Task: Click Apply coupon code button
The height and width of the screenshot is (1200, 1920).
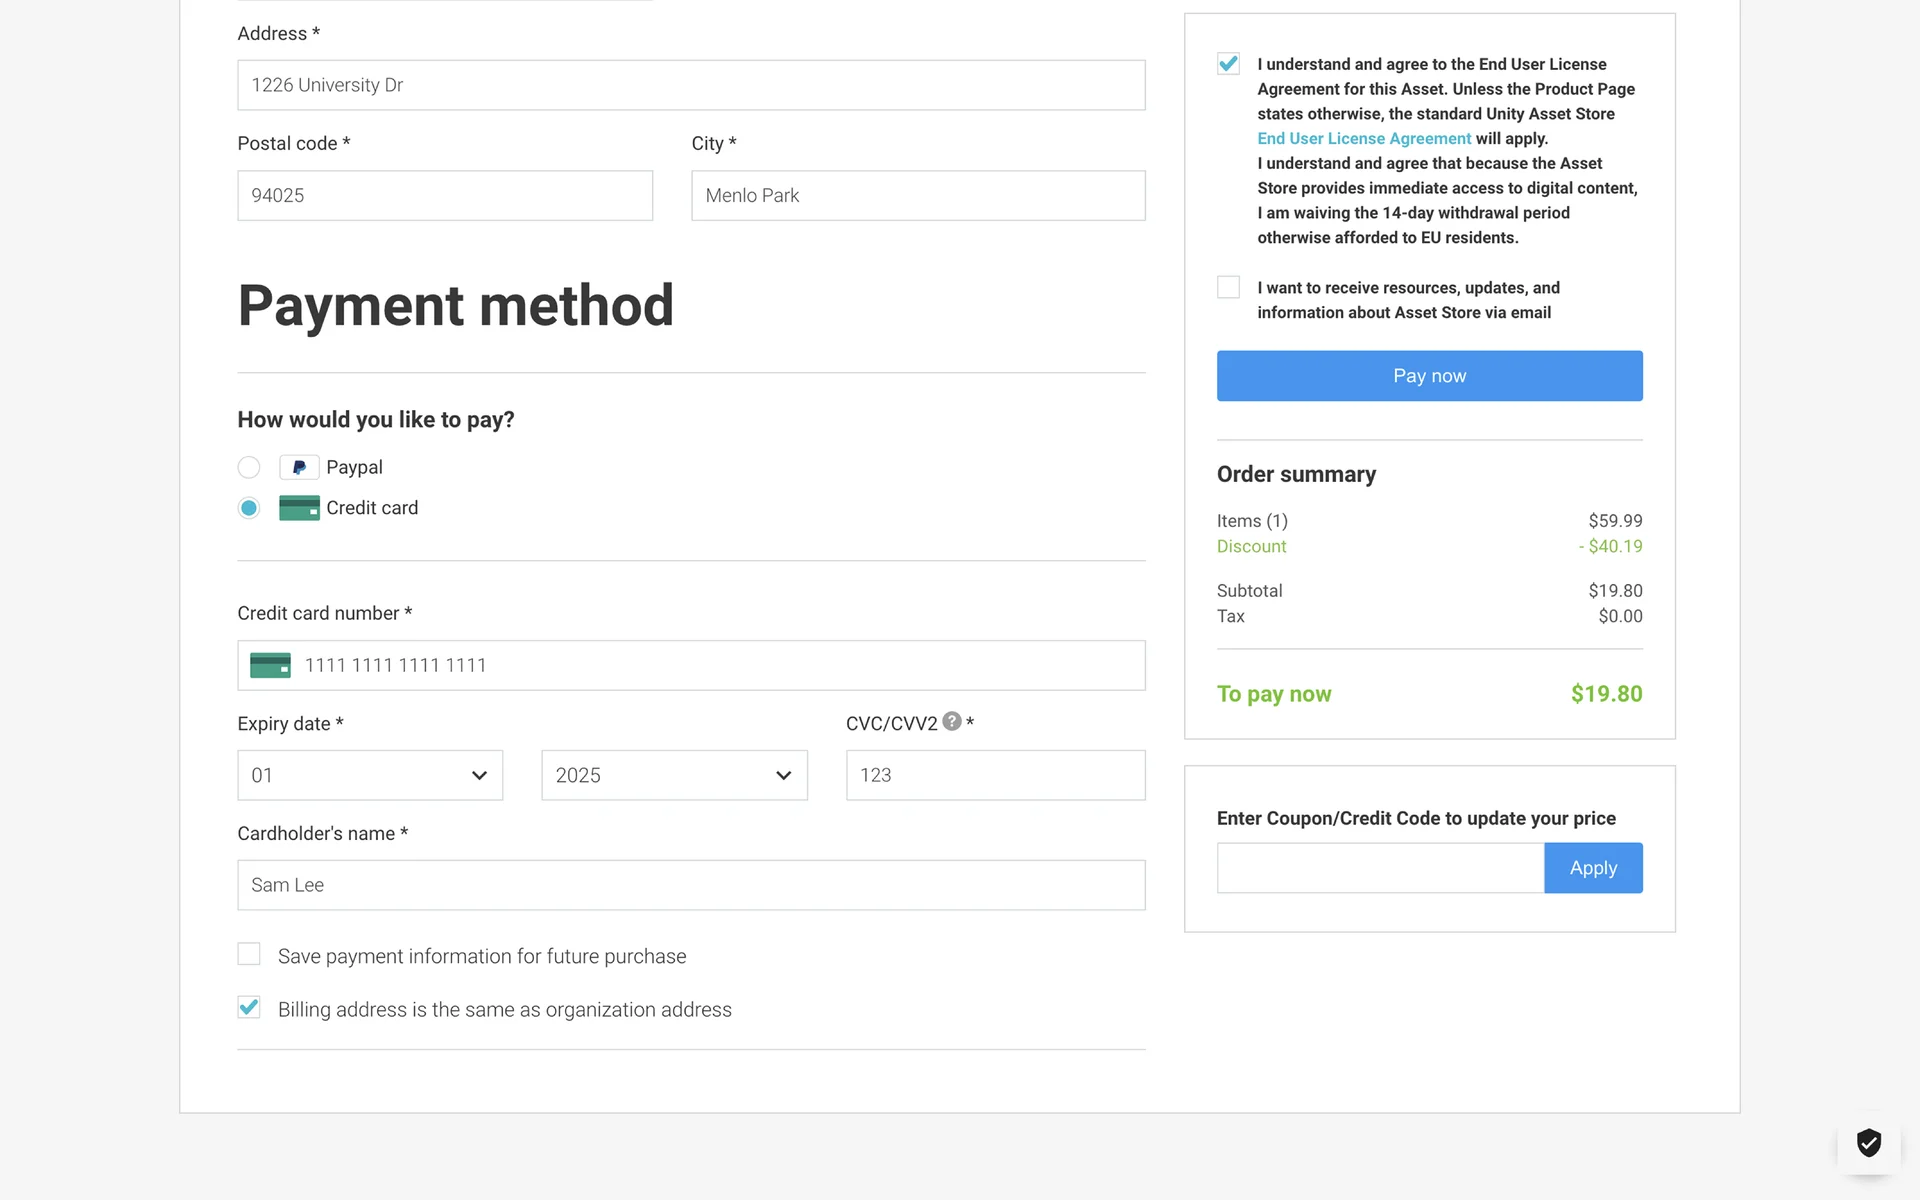Action: point(1592,868)
